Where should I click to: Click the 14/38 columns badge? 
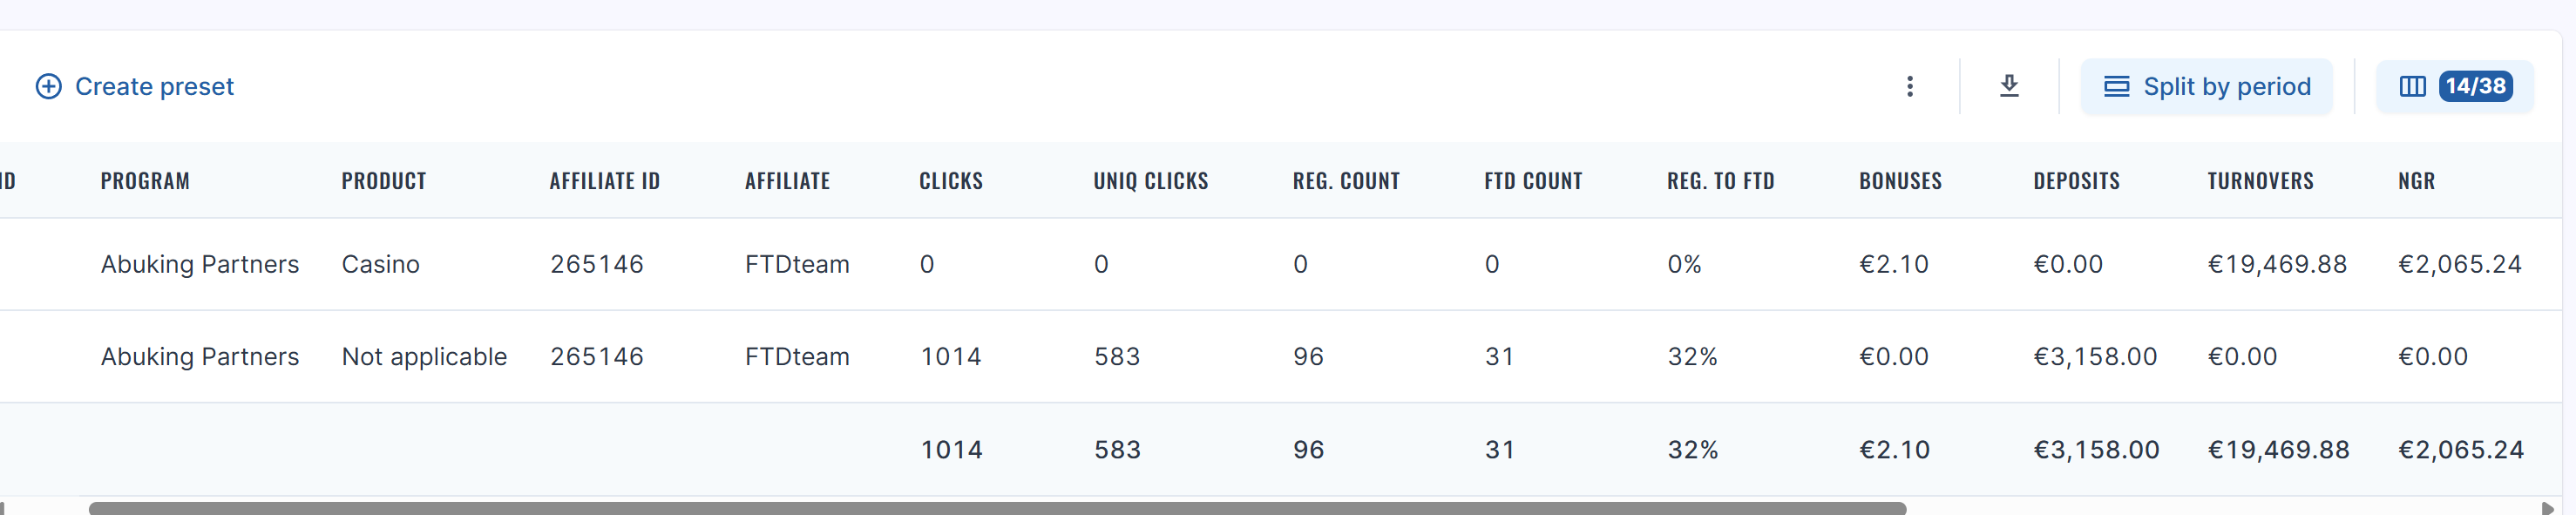point(2475,87)
